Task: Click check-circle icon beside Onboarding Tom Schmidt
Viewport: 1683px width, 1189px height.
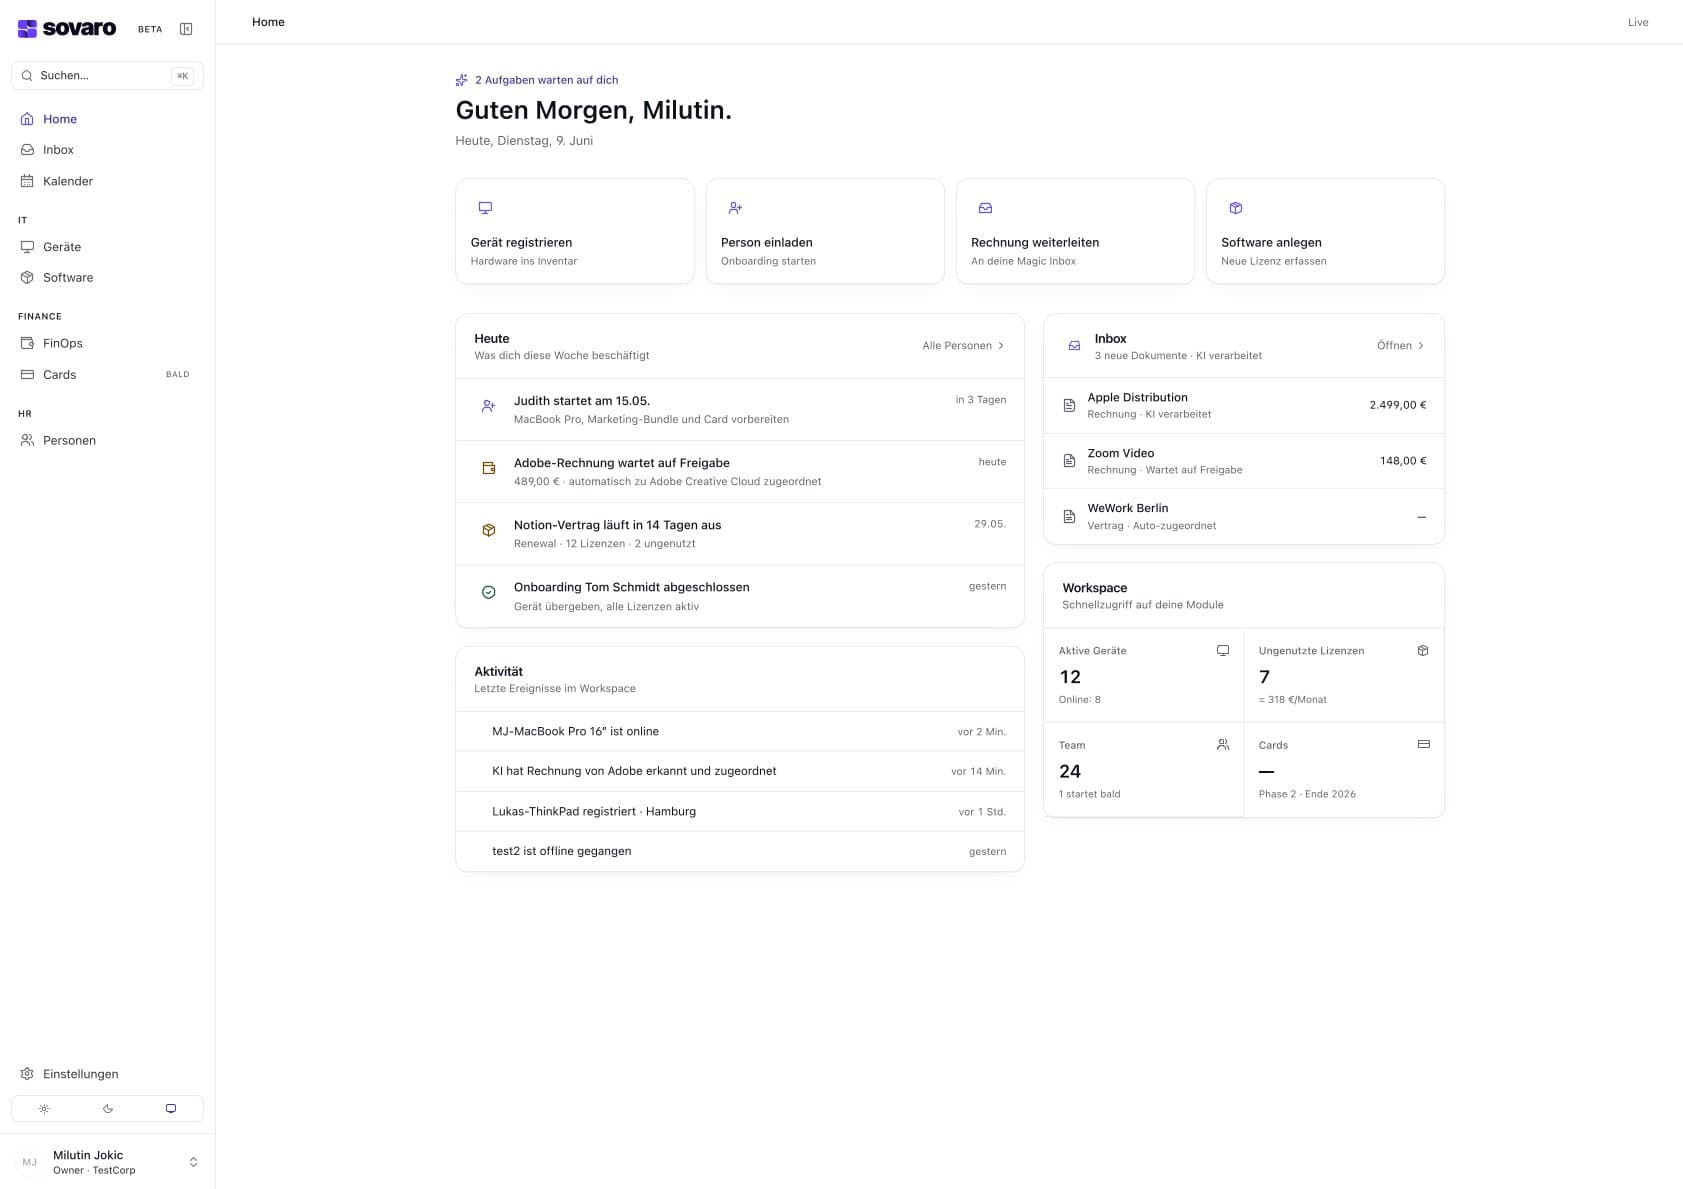Action: coord(489,592)
